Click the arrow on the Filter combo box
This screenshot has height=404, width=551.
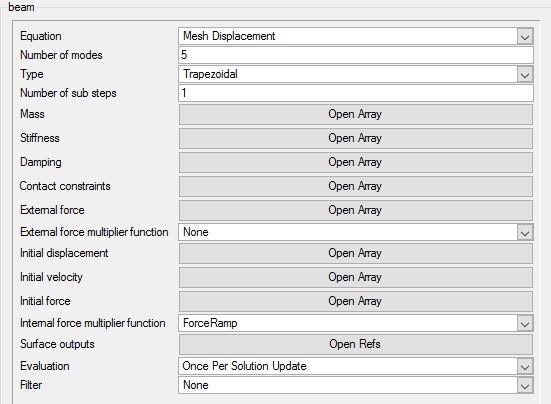tap(525, 386)
